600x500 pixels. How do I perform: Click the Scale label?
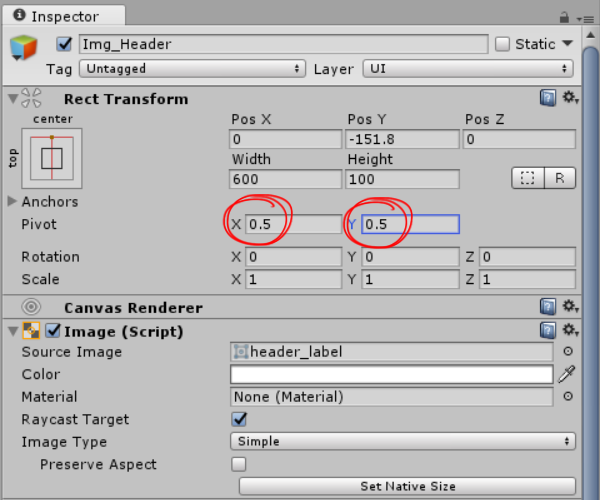coord(41,279)
